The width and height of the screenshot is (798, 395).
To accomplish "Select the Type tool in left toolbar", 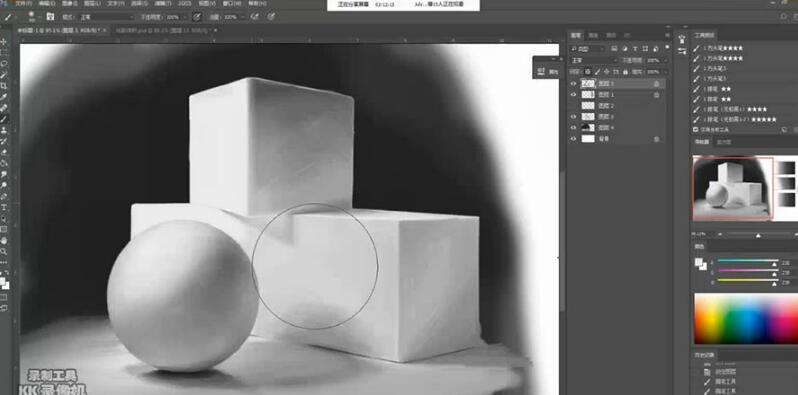I will [x=4, y=207].
